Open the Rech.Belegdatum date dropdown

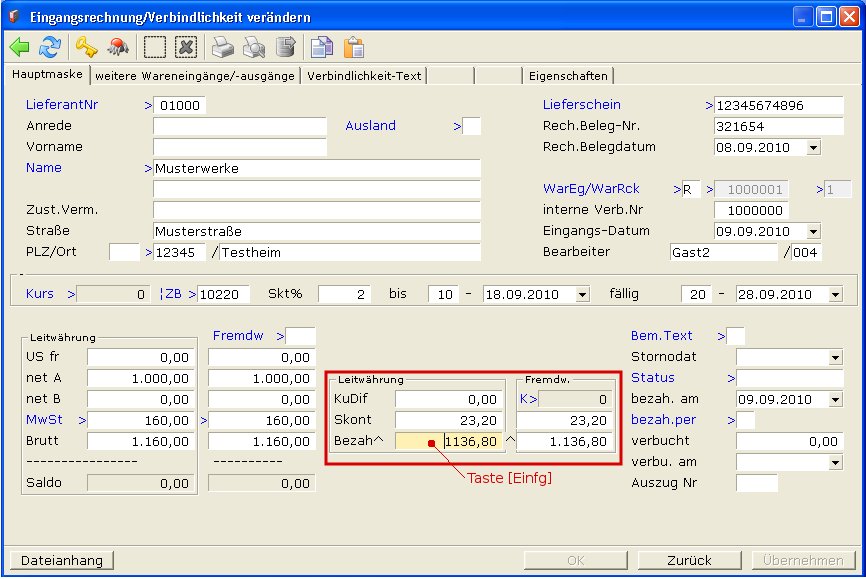click(812, 147)
